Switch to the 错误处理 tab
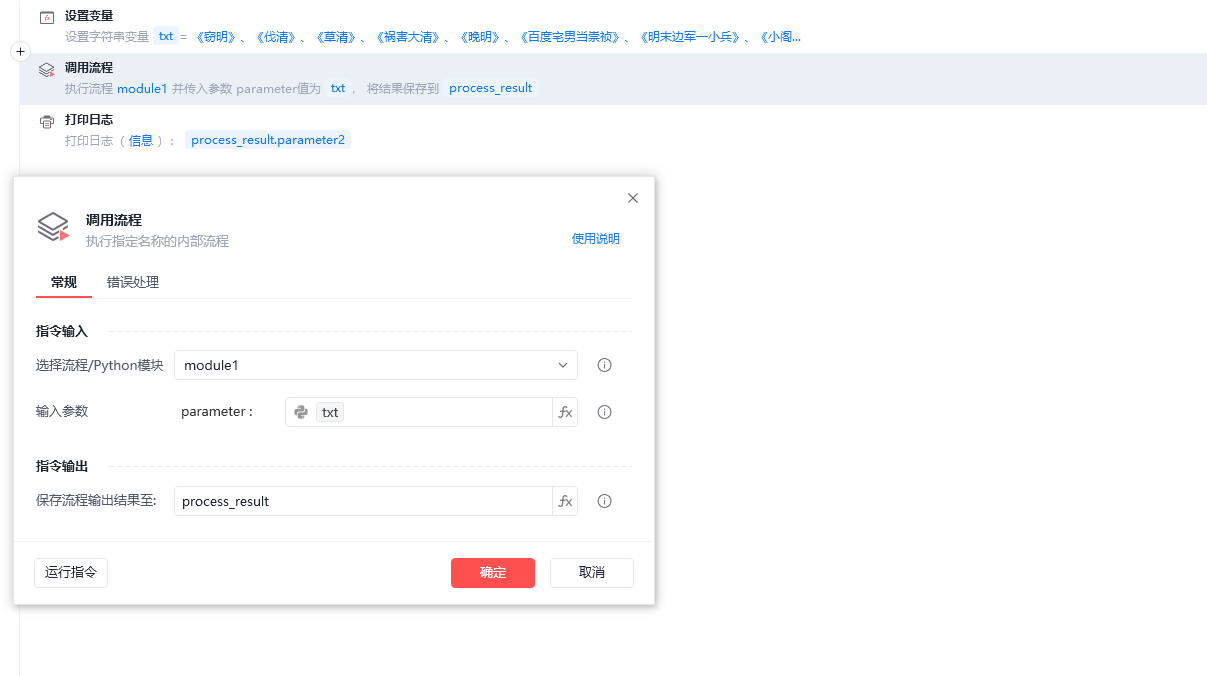This screenshot has height=676, width=1207. [x=133, y=282]
